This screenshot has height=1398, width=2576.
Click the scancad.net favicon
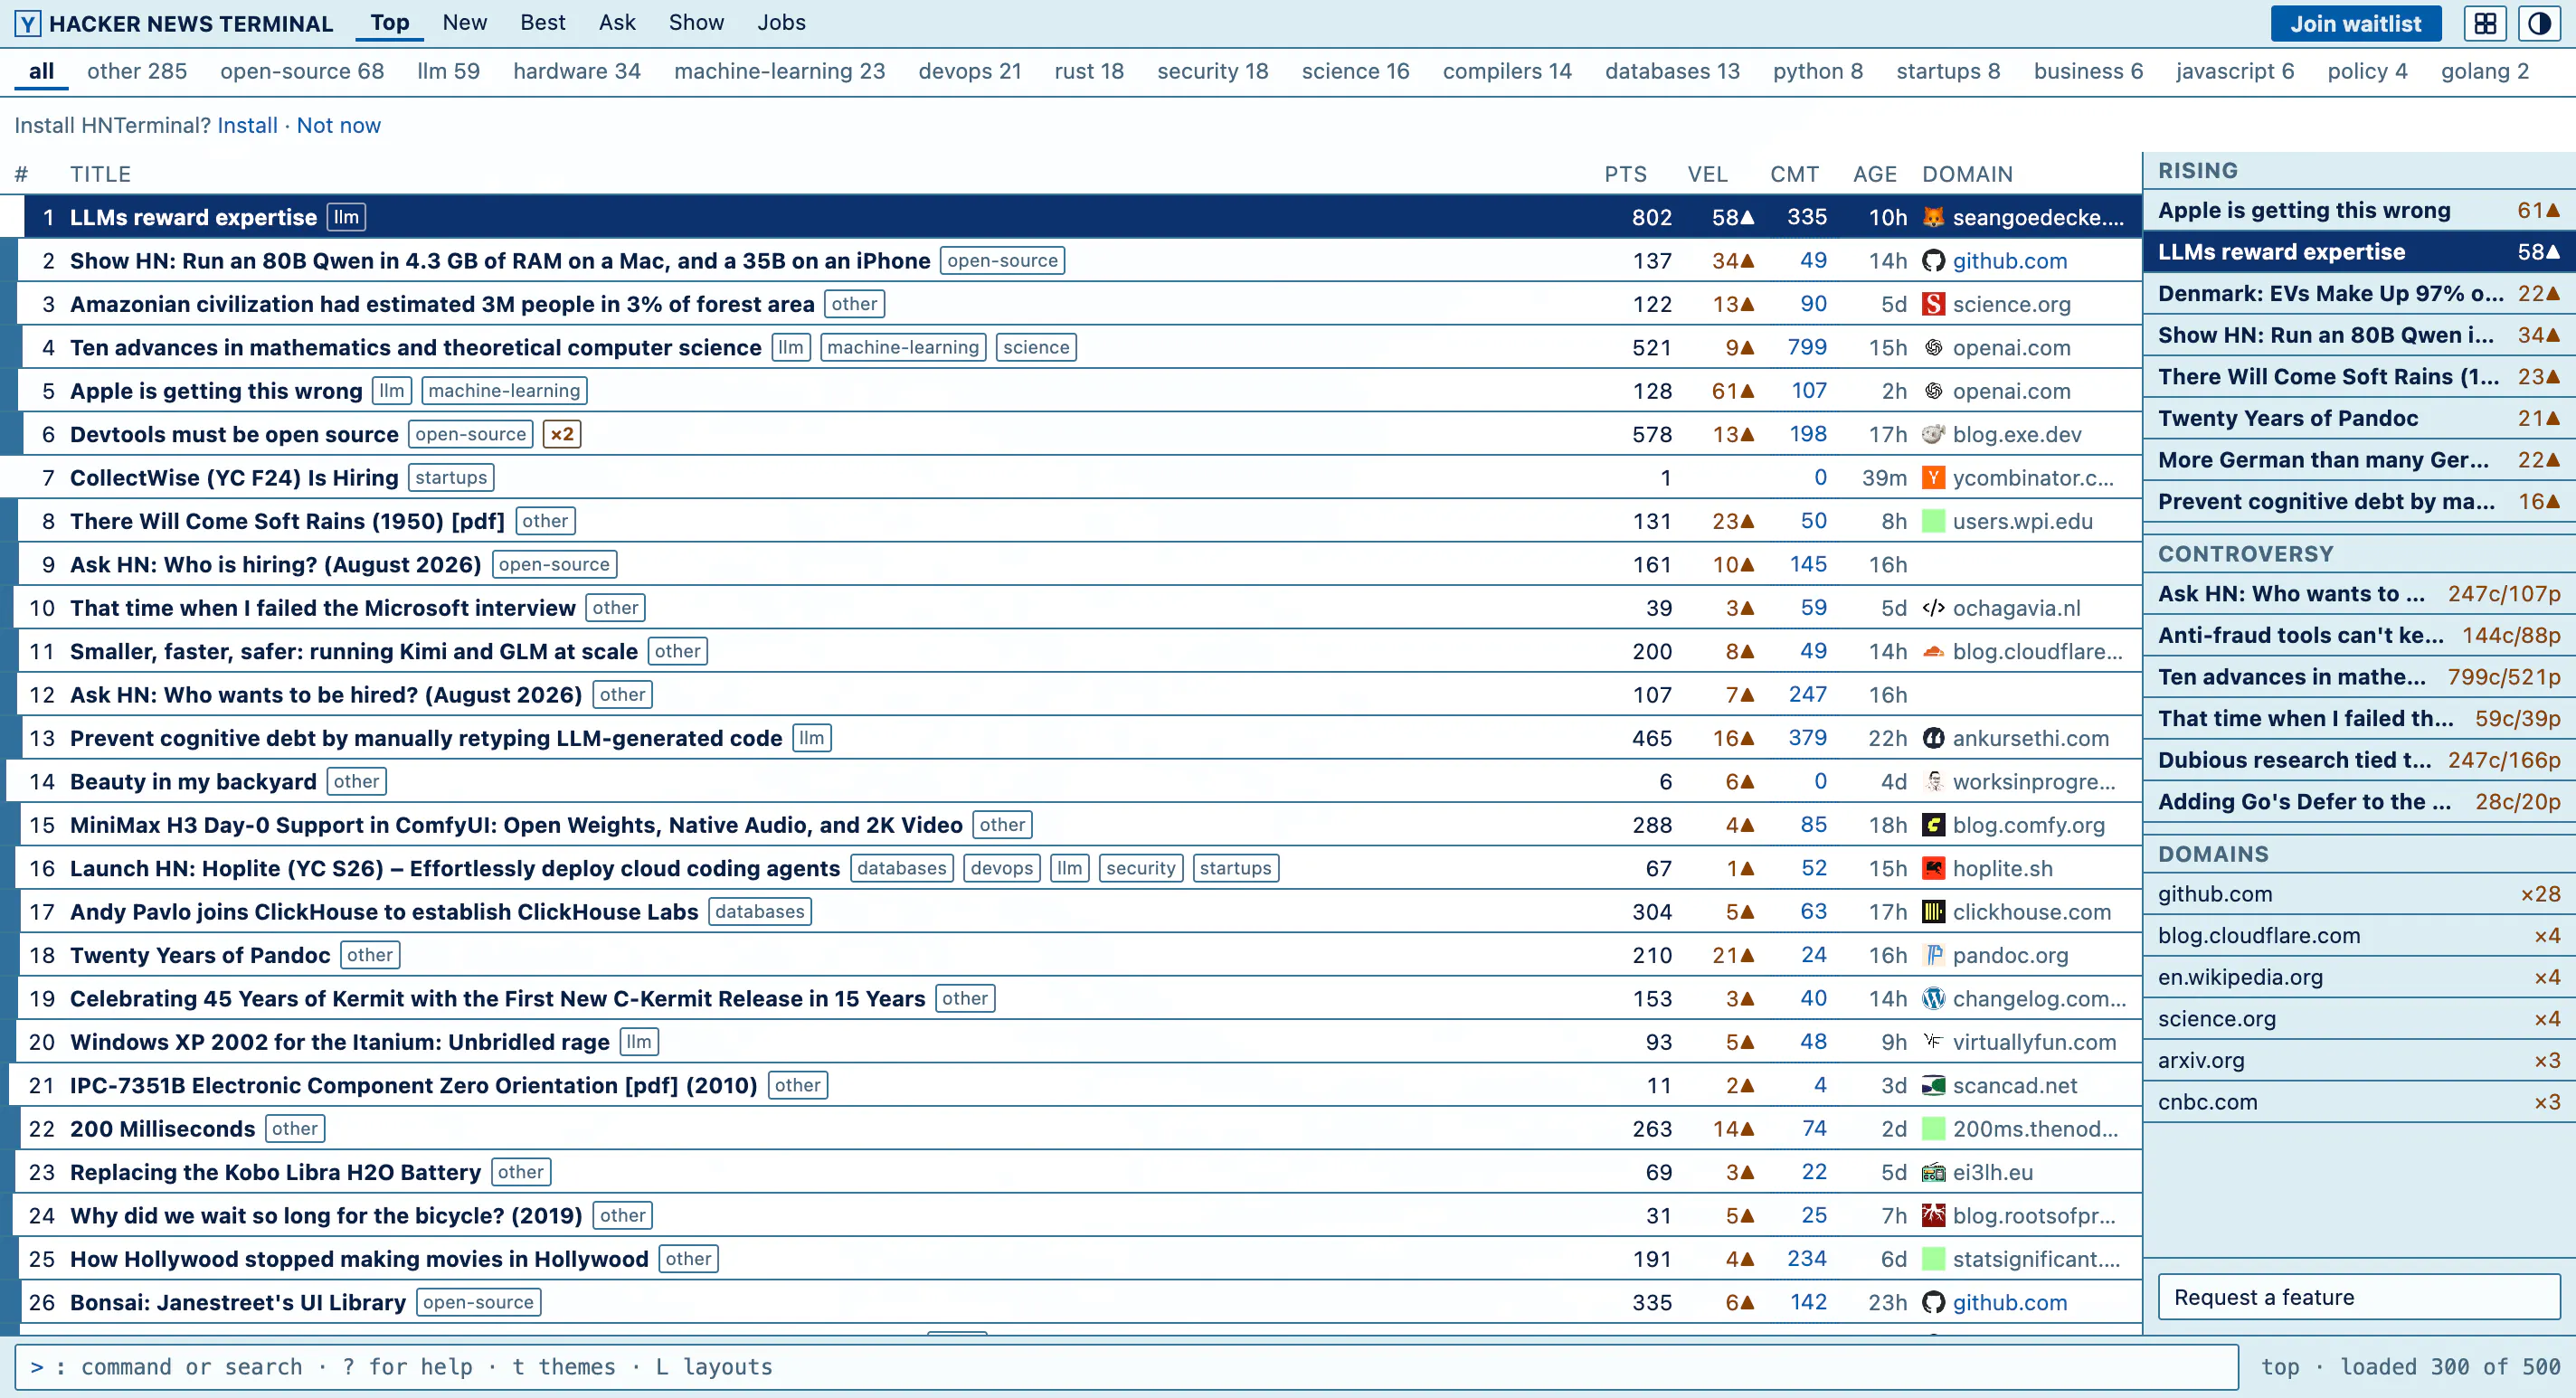coord(1933,1085)
